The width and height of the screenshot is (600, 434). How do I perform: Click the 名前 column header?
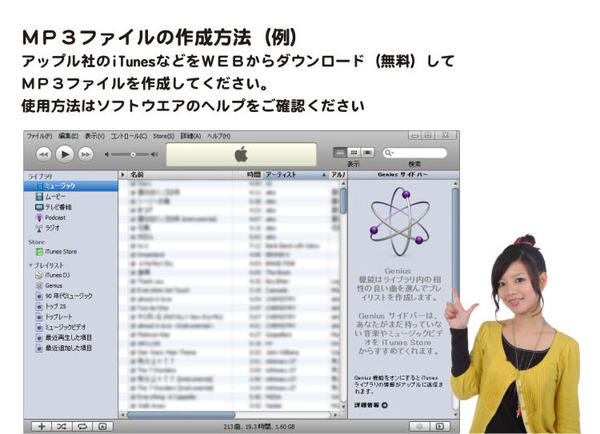[180, 175]
